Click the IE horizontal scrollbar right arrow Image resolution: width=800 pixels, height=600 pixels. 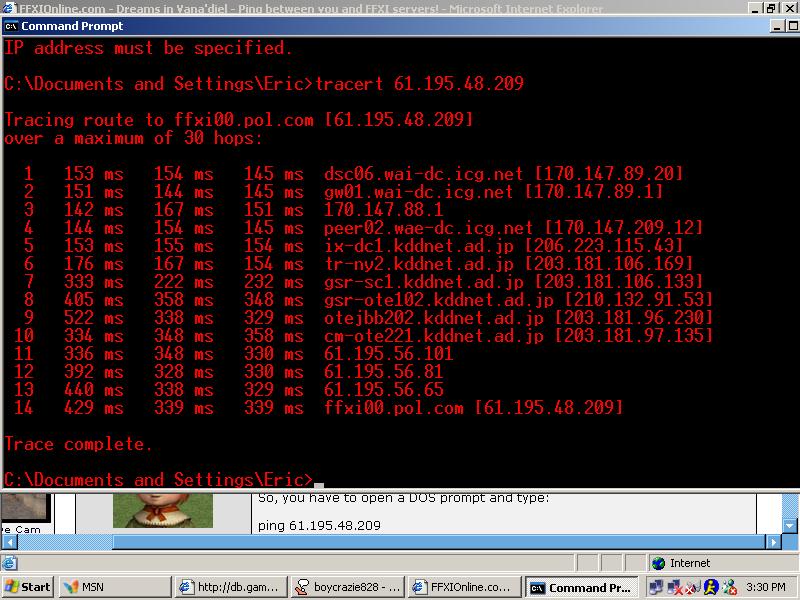773,542
